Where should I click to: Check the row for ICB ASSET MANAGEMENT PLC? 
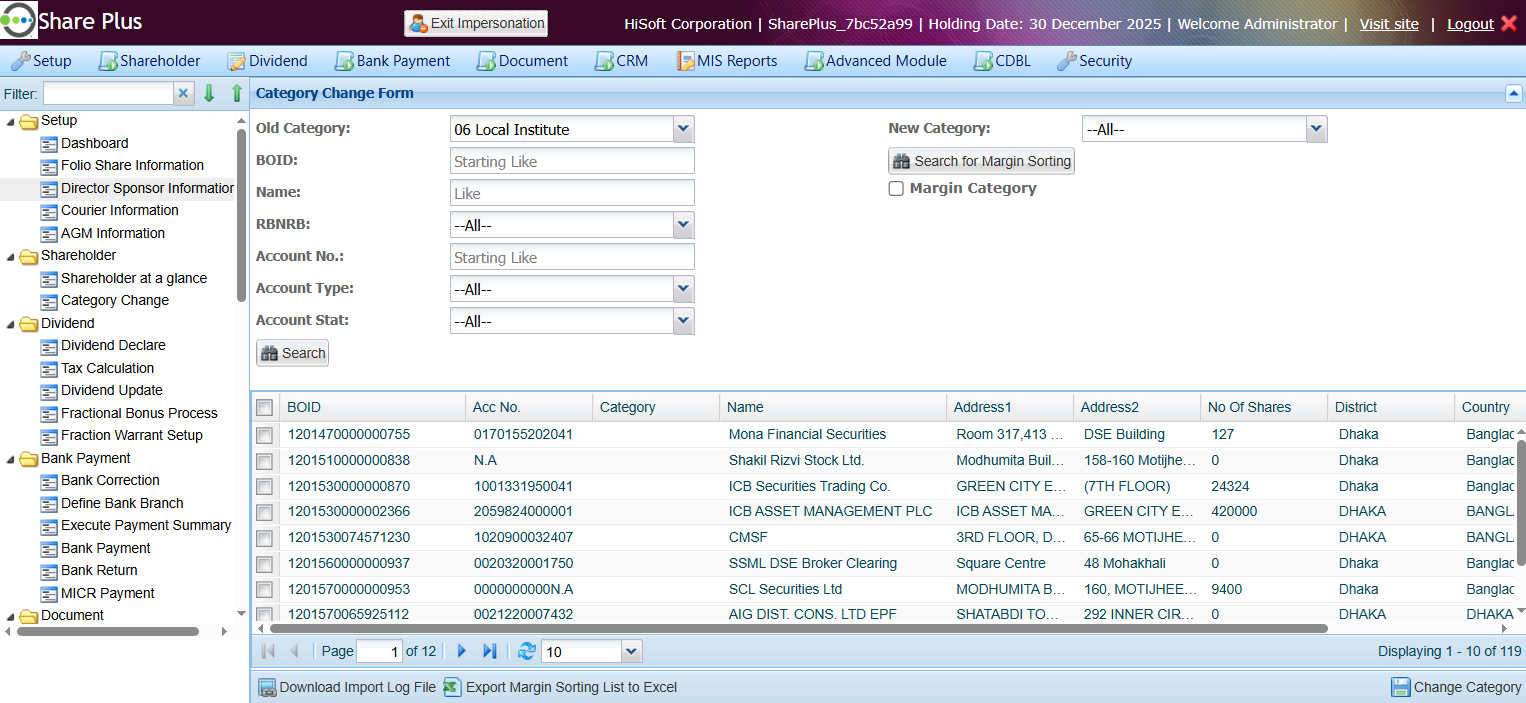(x=264, y=512)
